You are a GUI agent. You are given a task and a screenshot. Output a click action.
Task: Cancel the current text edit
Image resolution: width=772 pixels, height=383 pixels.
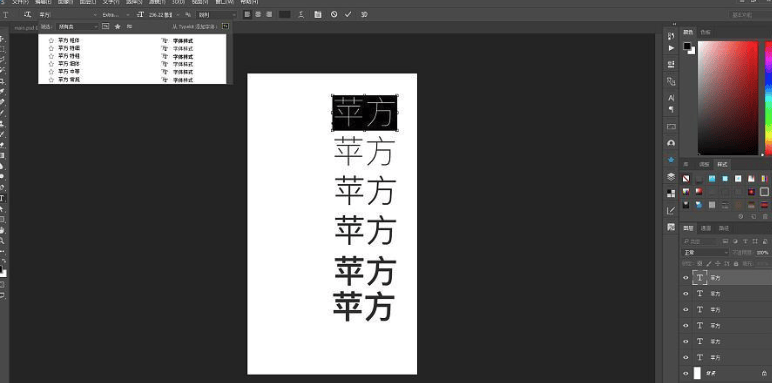point(334,15)
